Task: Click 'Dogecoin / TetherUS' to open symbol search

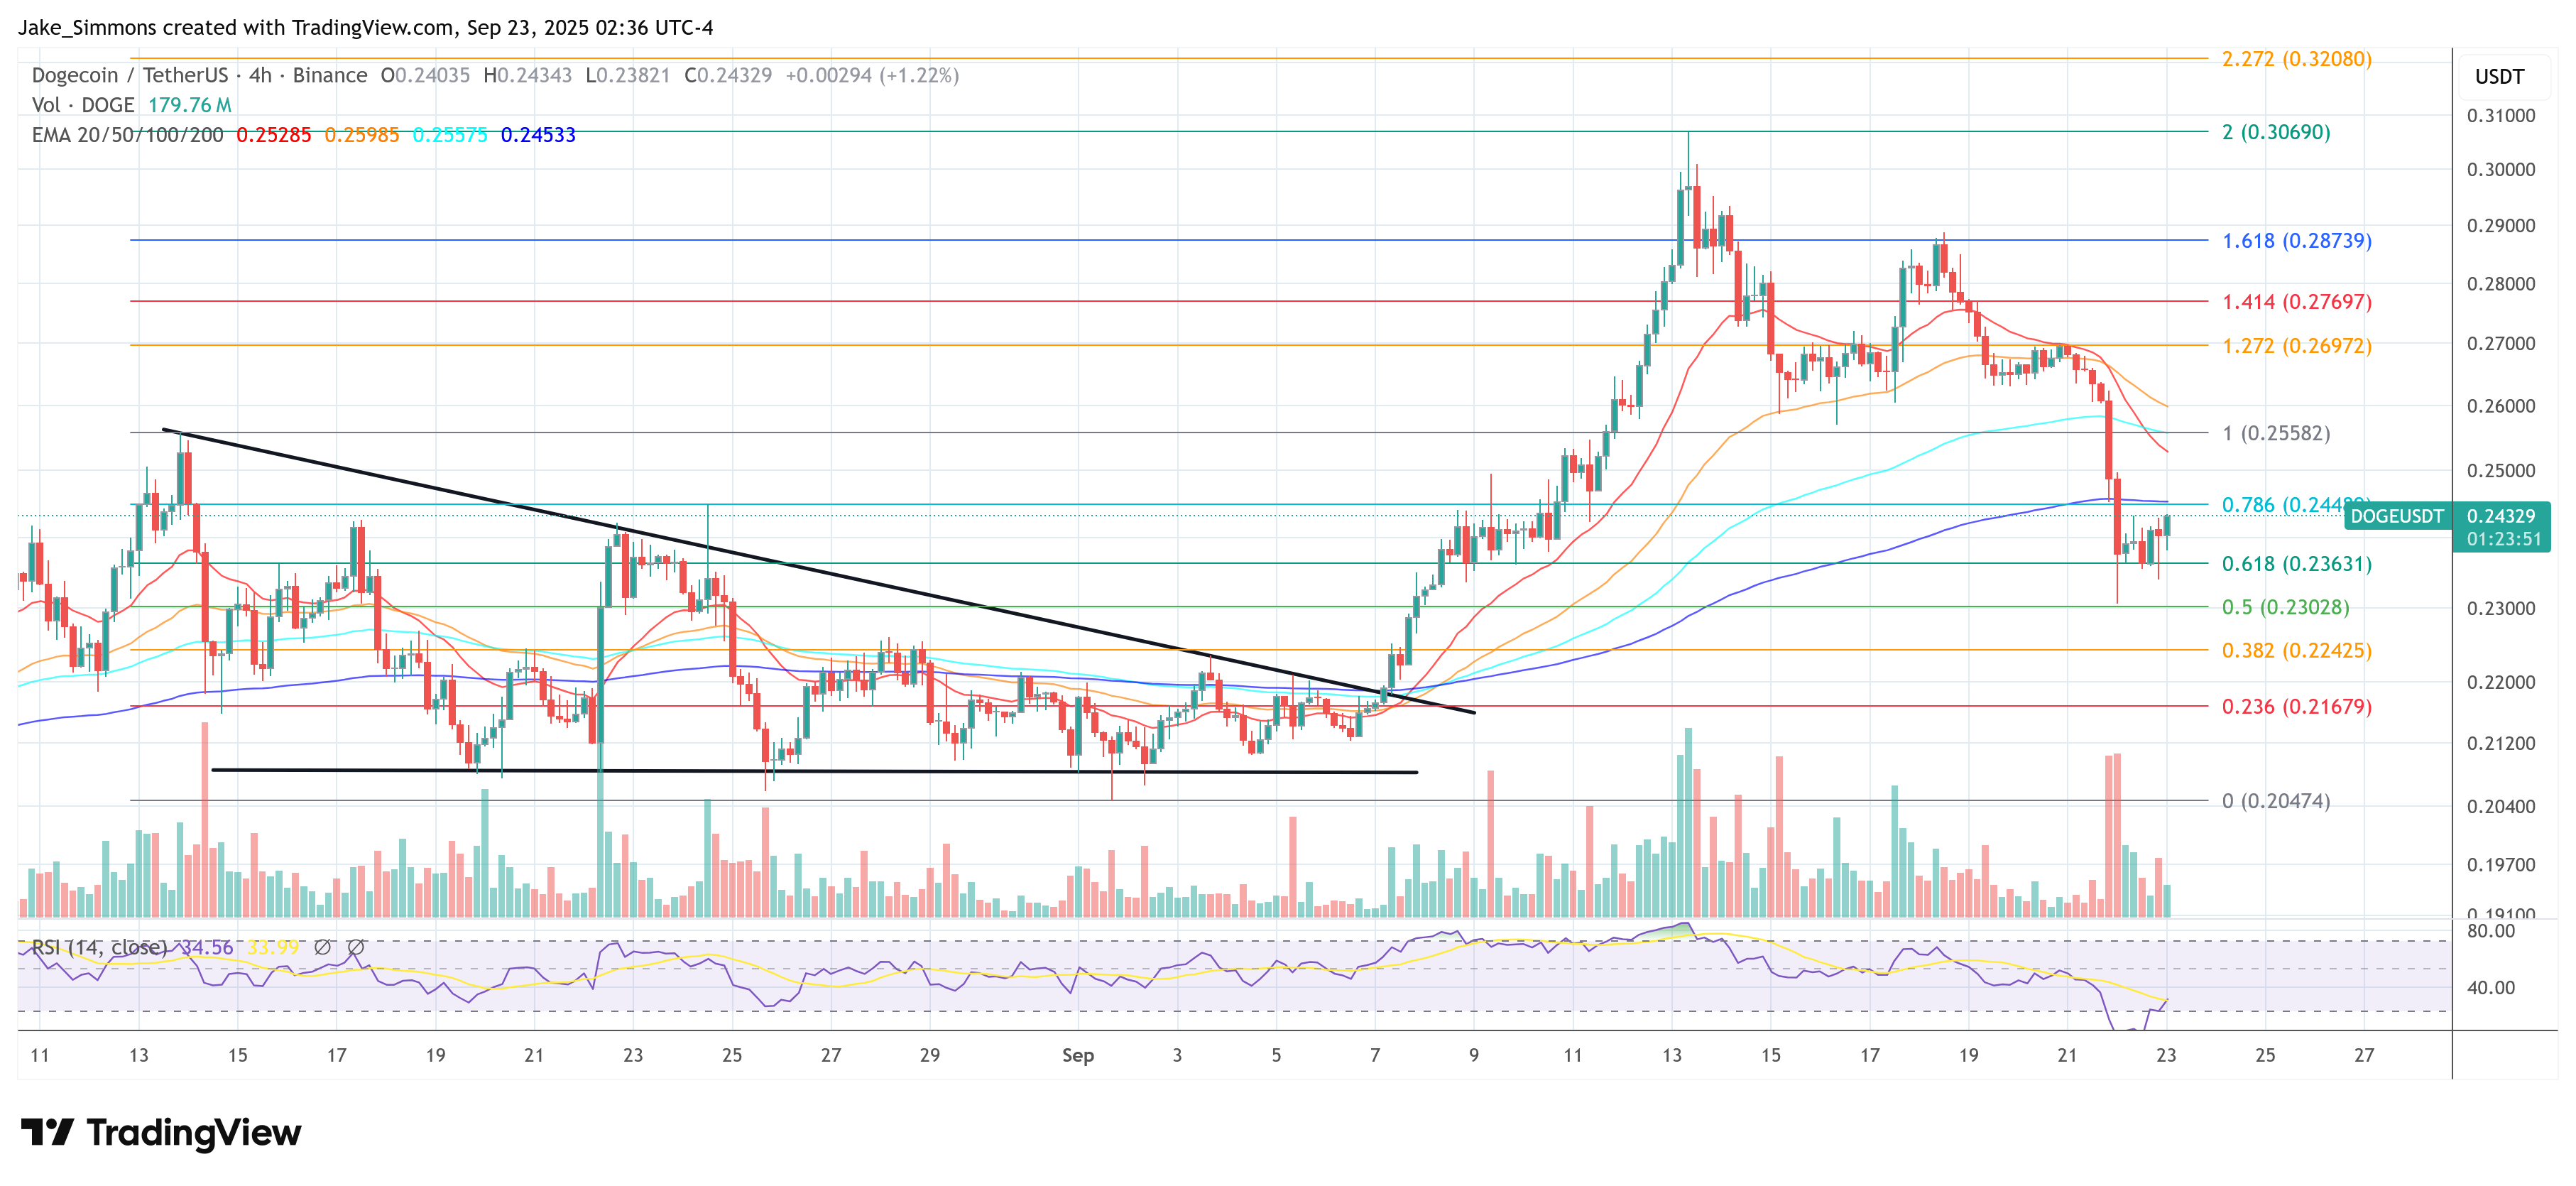Action: pos(130,74)
